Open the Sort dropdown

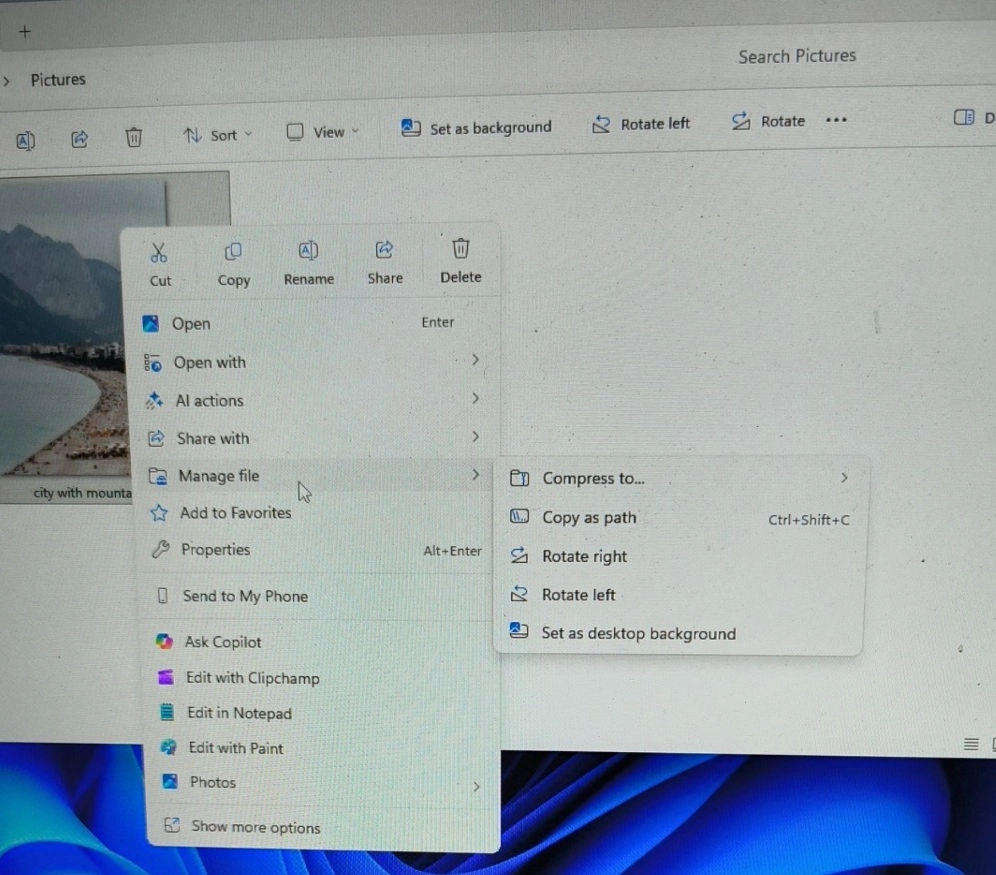coord(217,134)
